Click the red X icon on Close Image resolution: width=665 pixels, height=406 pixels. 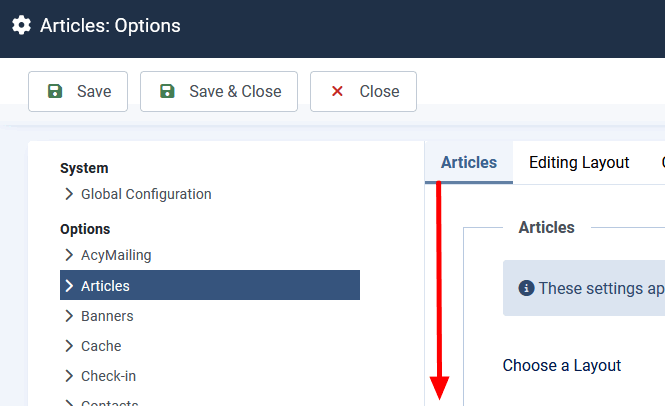[337, 91]
